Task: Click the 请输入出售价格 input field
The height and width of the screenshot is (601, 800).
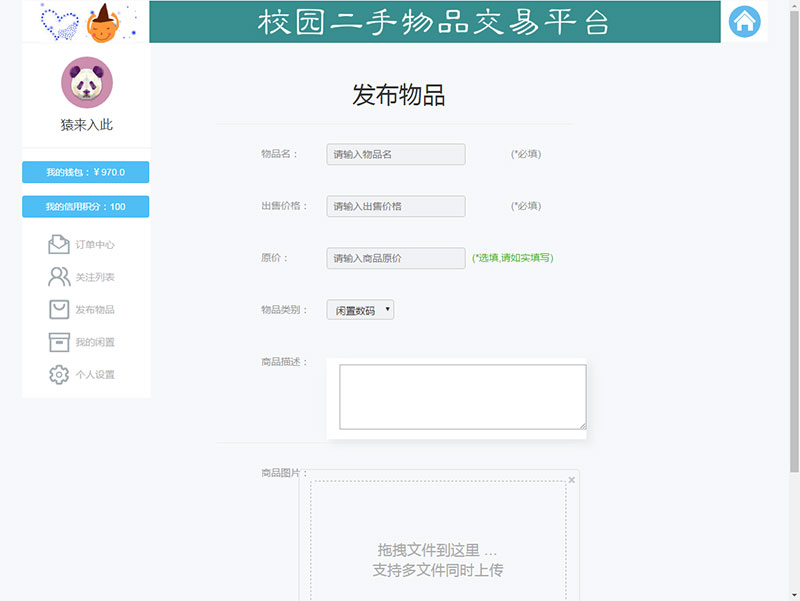Action: [x=394, y=206]
